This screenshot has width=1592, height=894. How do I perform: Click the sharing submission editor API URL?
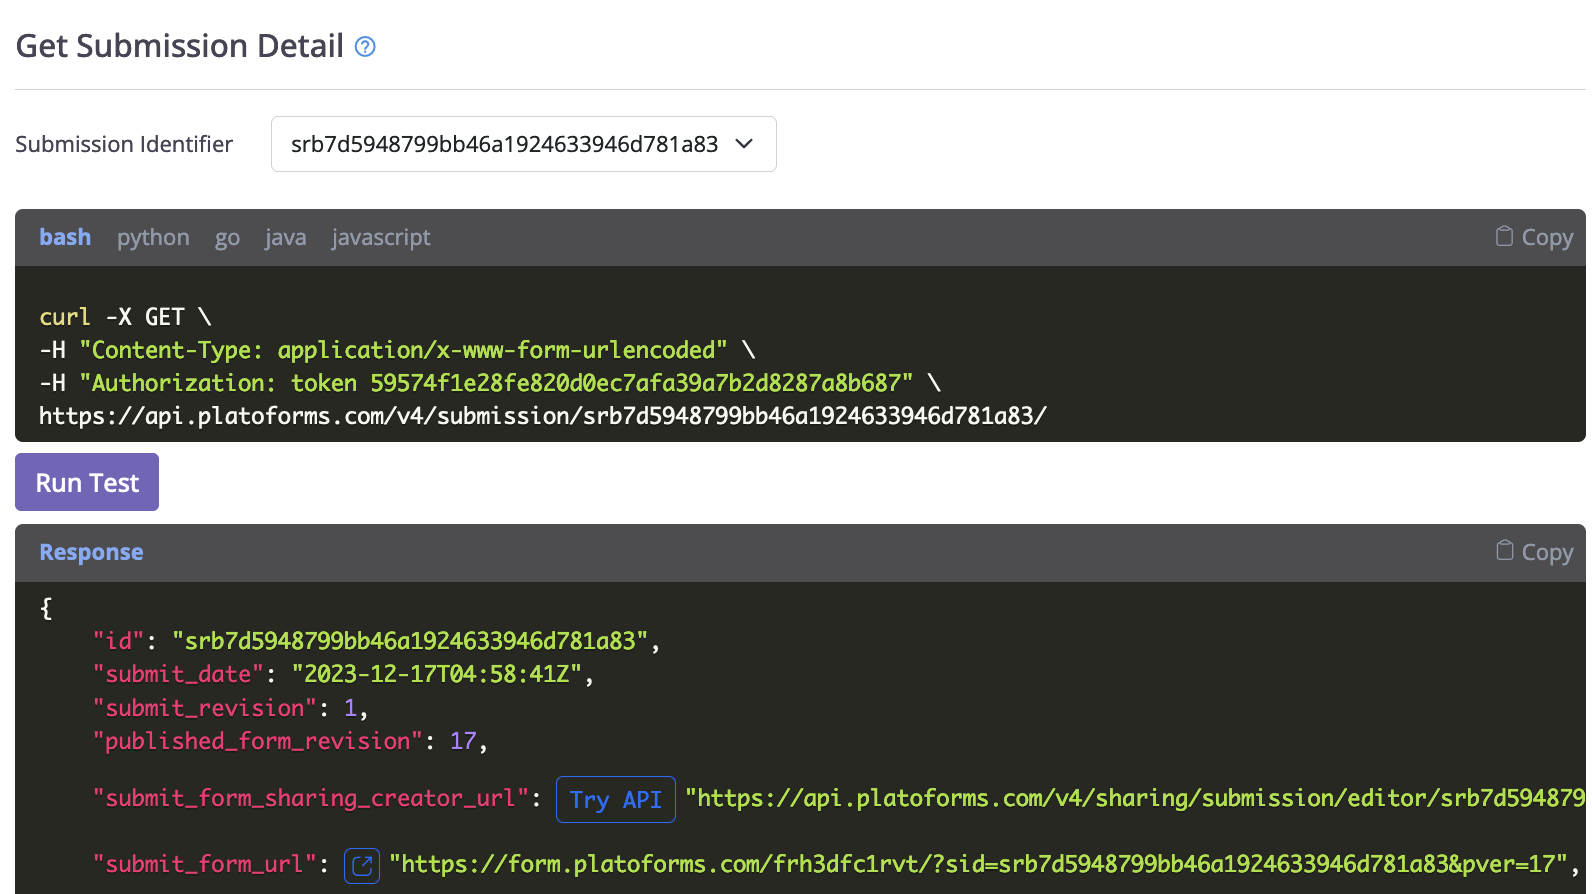(1135, 798)
